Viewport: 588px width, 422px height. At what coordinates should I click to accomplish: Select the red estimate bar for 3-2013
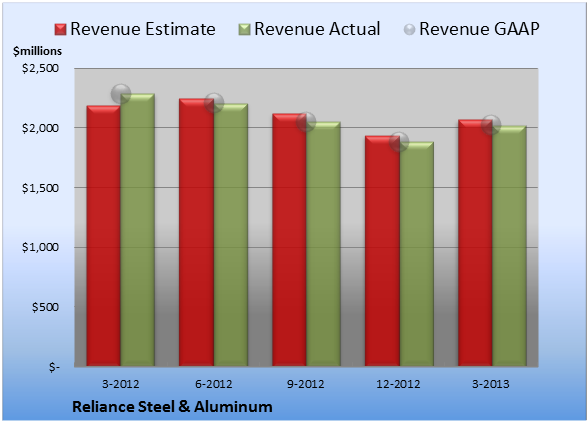475,243
